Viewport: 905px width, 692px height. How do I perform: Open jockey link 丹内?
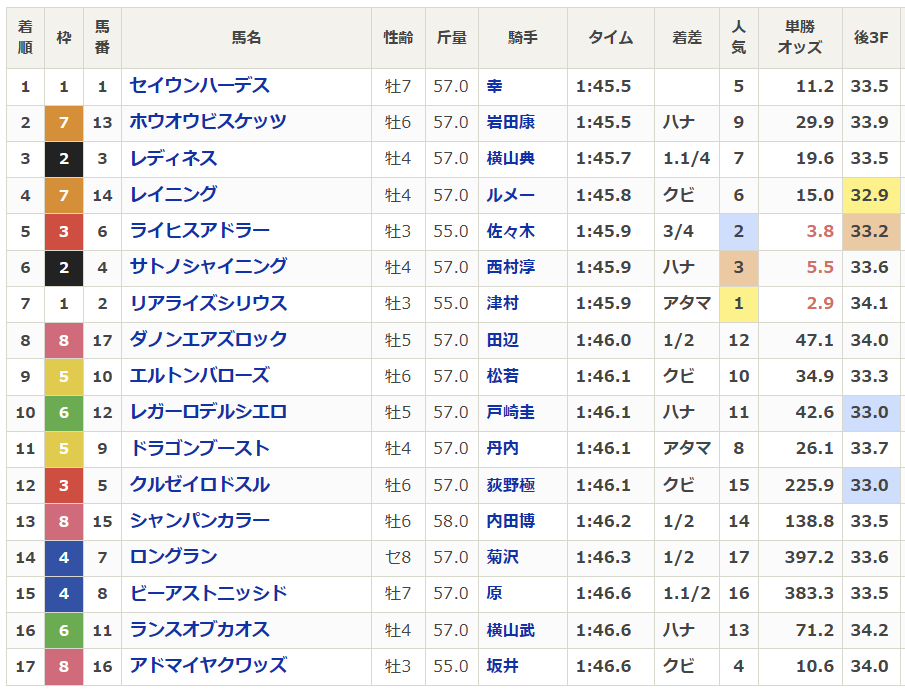click(502, 448)
